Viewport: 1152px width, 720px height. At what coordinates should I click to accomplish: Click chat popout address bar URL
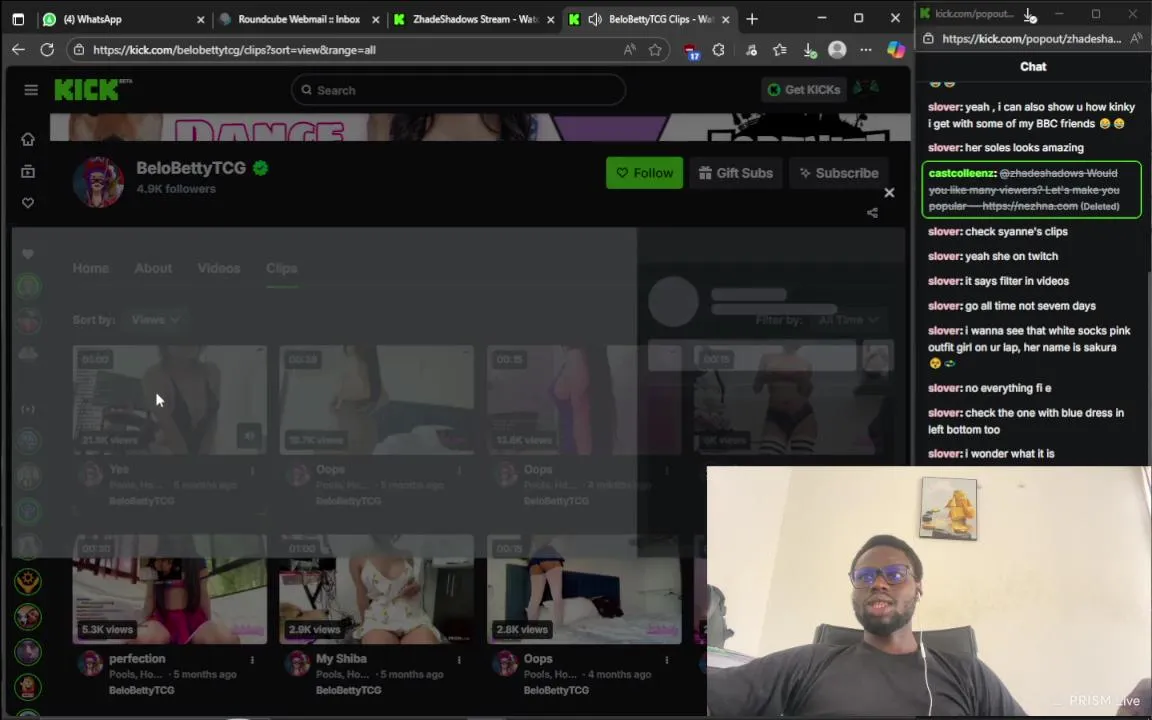point(1032,38)
